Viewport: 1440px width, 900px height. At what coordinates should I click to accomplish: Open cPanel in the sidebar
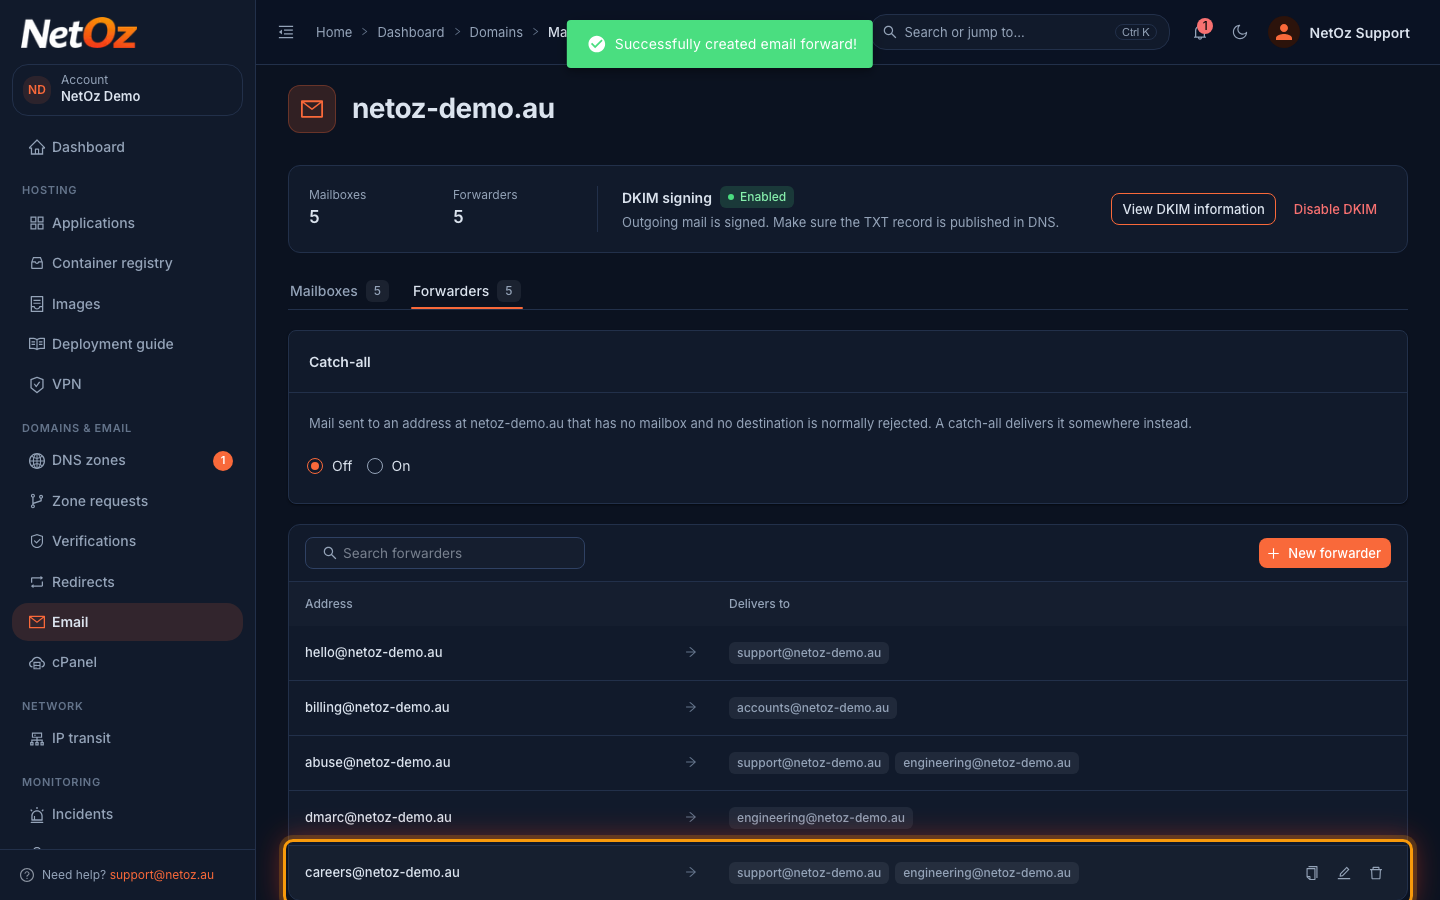(127, 662)
